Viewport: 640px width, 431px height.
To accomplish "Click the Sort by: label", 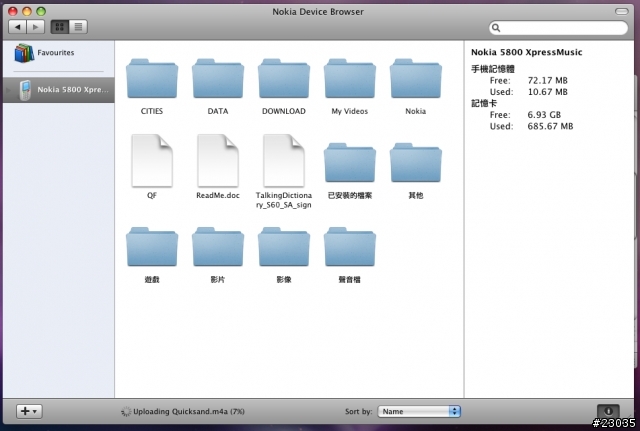I will 358,411.
